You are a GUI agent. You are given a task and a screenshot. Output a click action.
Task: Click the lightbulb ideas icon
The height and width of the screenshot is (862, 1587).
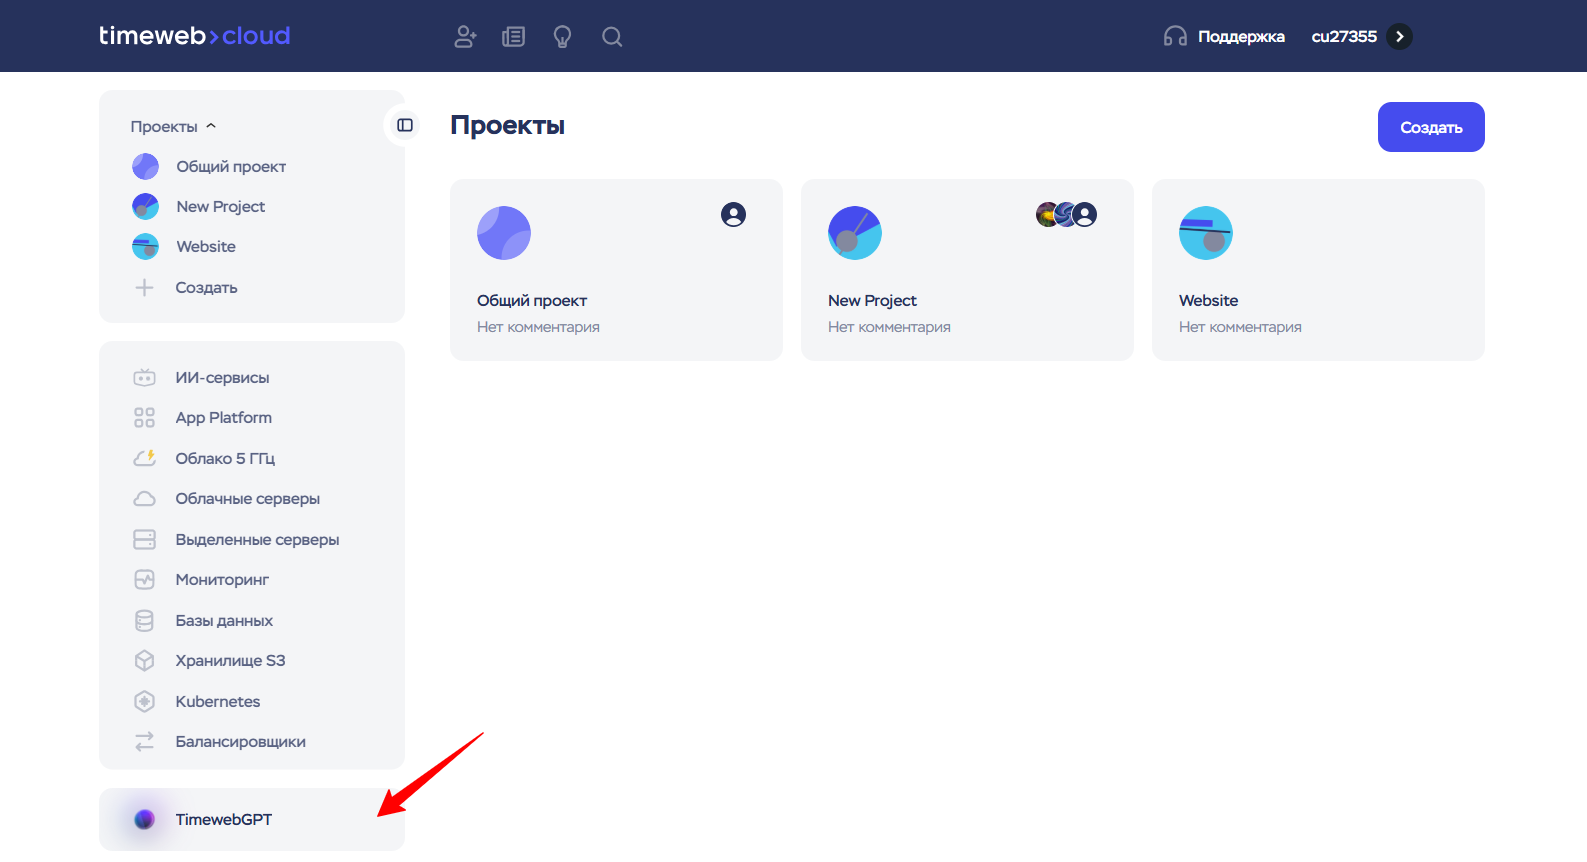[563, 37]
